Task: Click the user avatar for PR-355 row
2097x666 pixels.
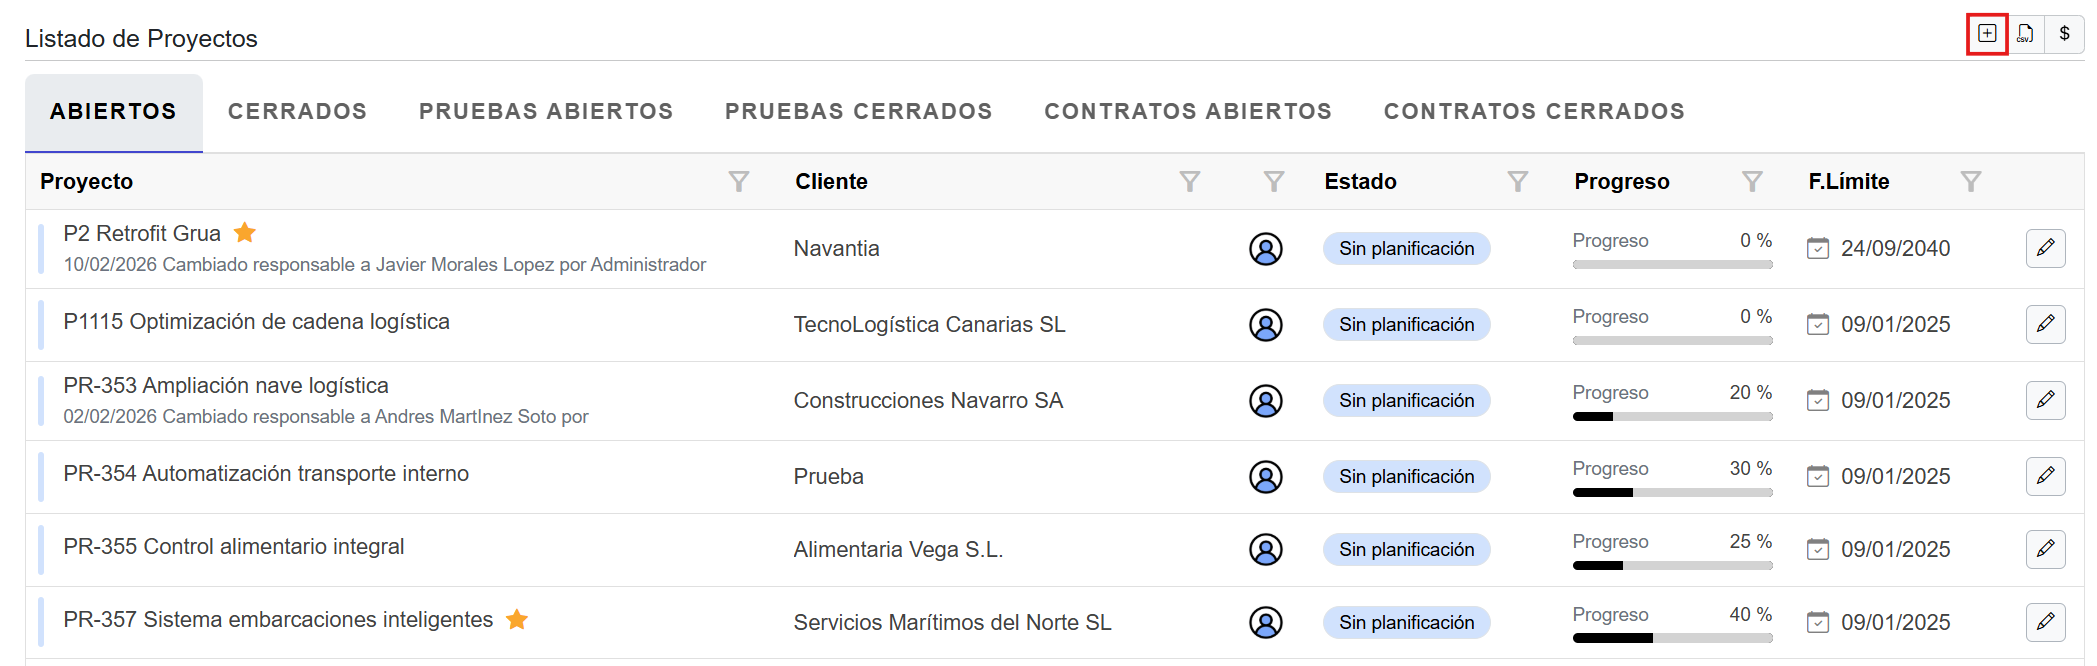Action: click(1265, 549)
